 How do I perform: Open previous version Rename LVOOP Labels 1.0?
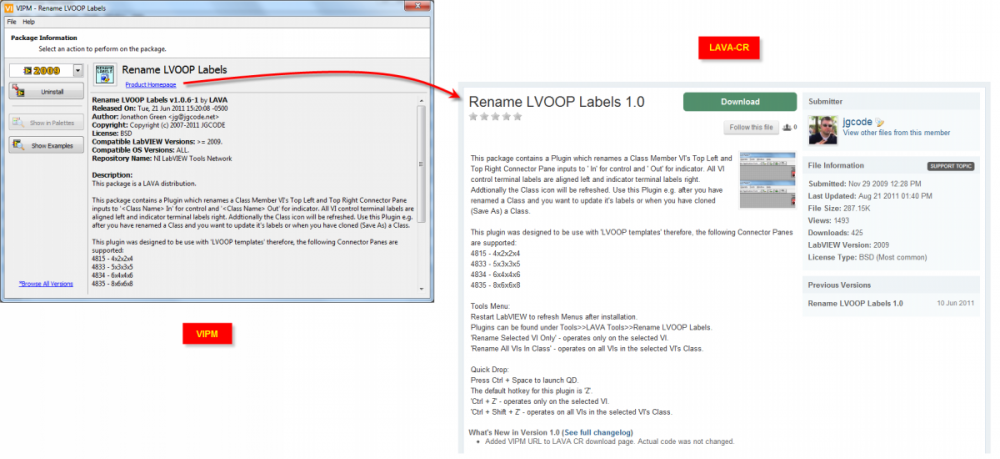click(855, 303)
